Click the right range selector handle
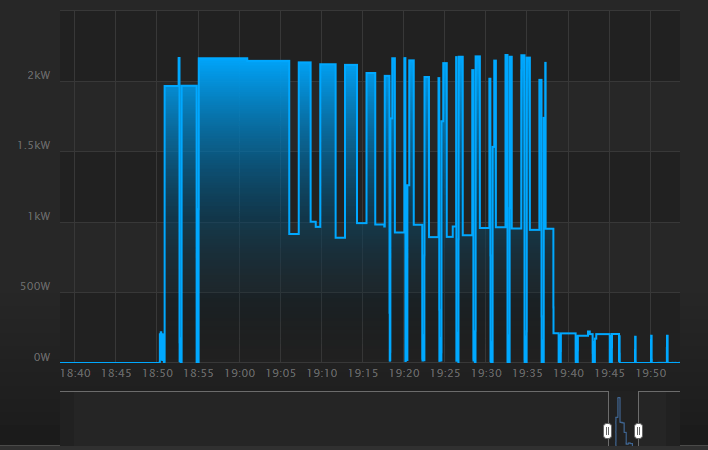Viewport: 708px width, 450px height. [x=638, y=431]
